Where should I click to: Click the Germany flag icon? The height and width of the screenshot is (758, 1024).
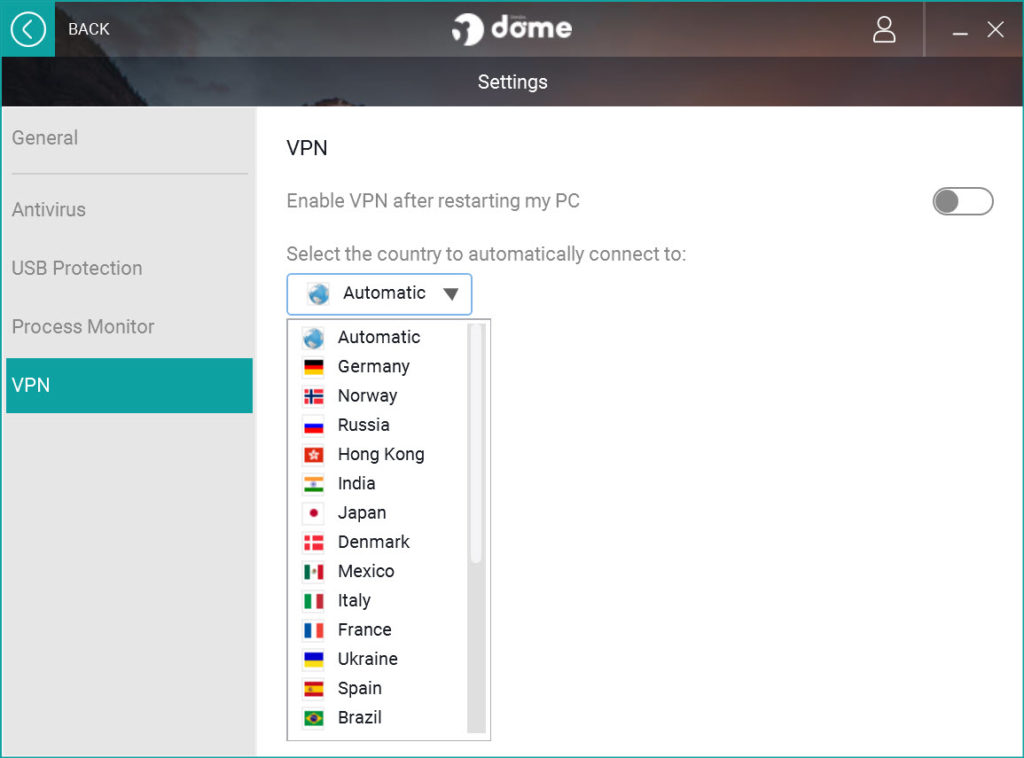[x=313, y=368]
